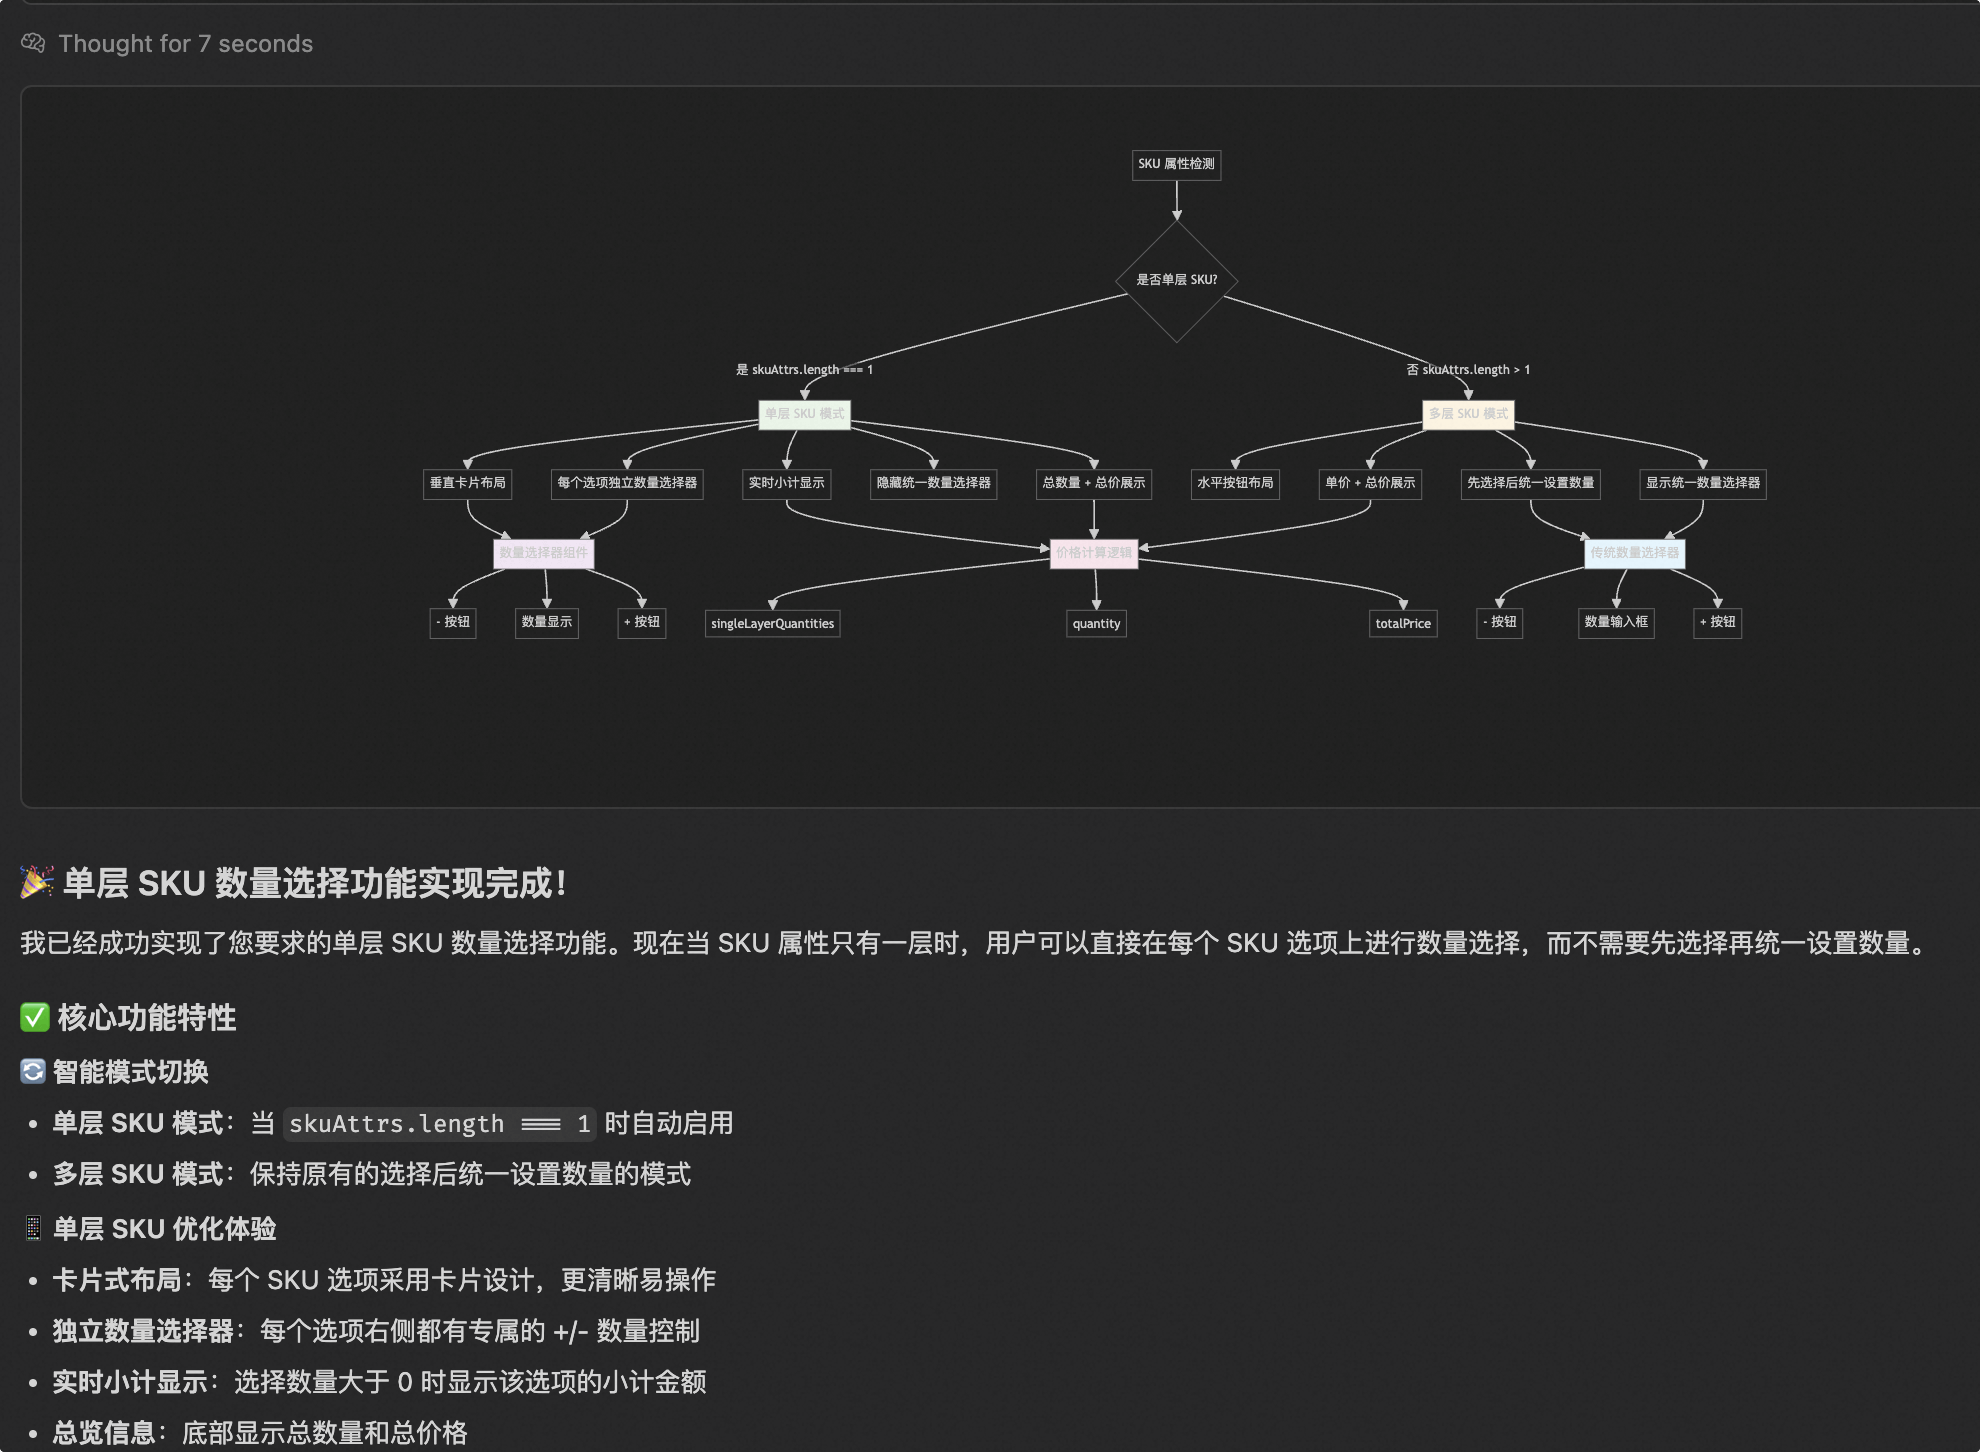The height and width of the screenshot is (1452, 1980).
Task: Click the green '单层 SKU 模式' node
Action: [804, 414]
